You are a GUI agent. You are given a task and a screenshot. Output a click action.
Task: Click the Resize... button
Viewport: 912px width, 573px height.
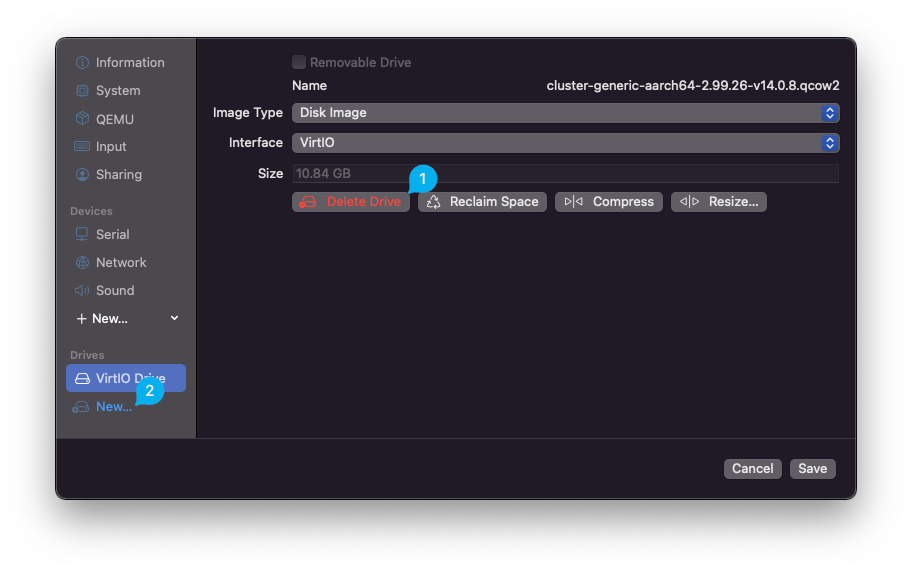[x=718, y=202]
